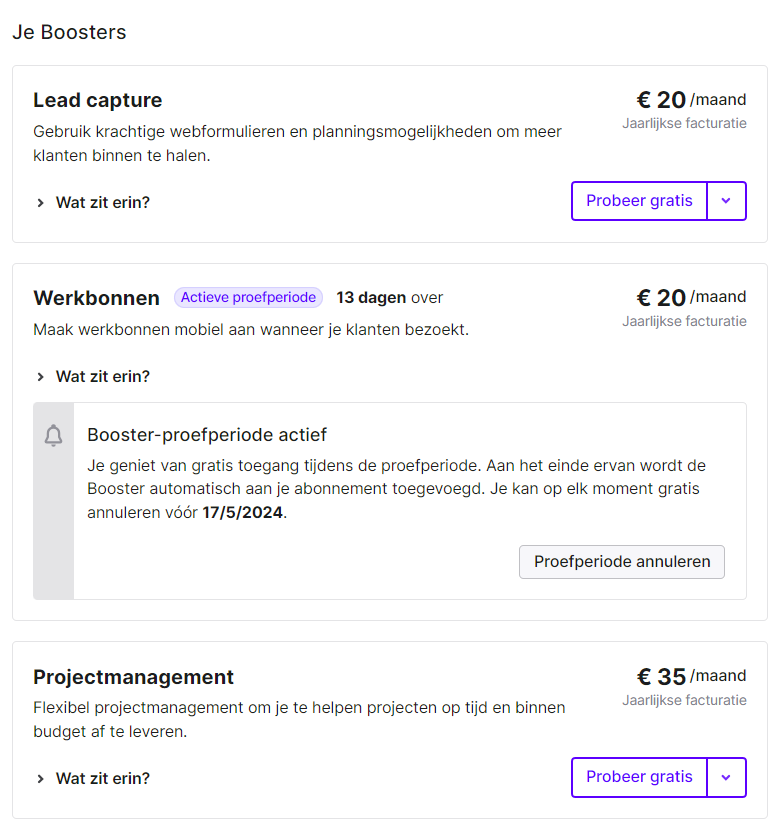
Task: Click the € 35 /maand price for Projectmanagement
Action: click(691, 676)
